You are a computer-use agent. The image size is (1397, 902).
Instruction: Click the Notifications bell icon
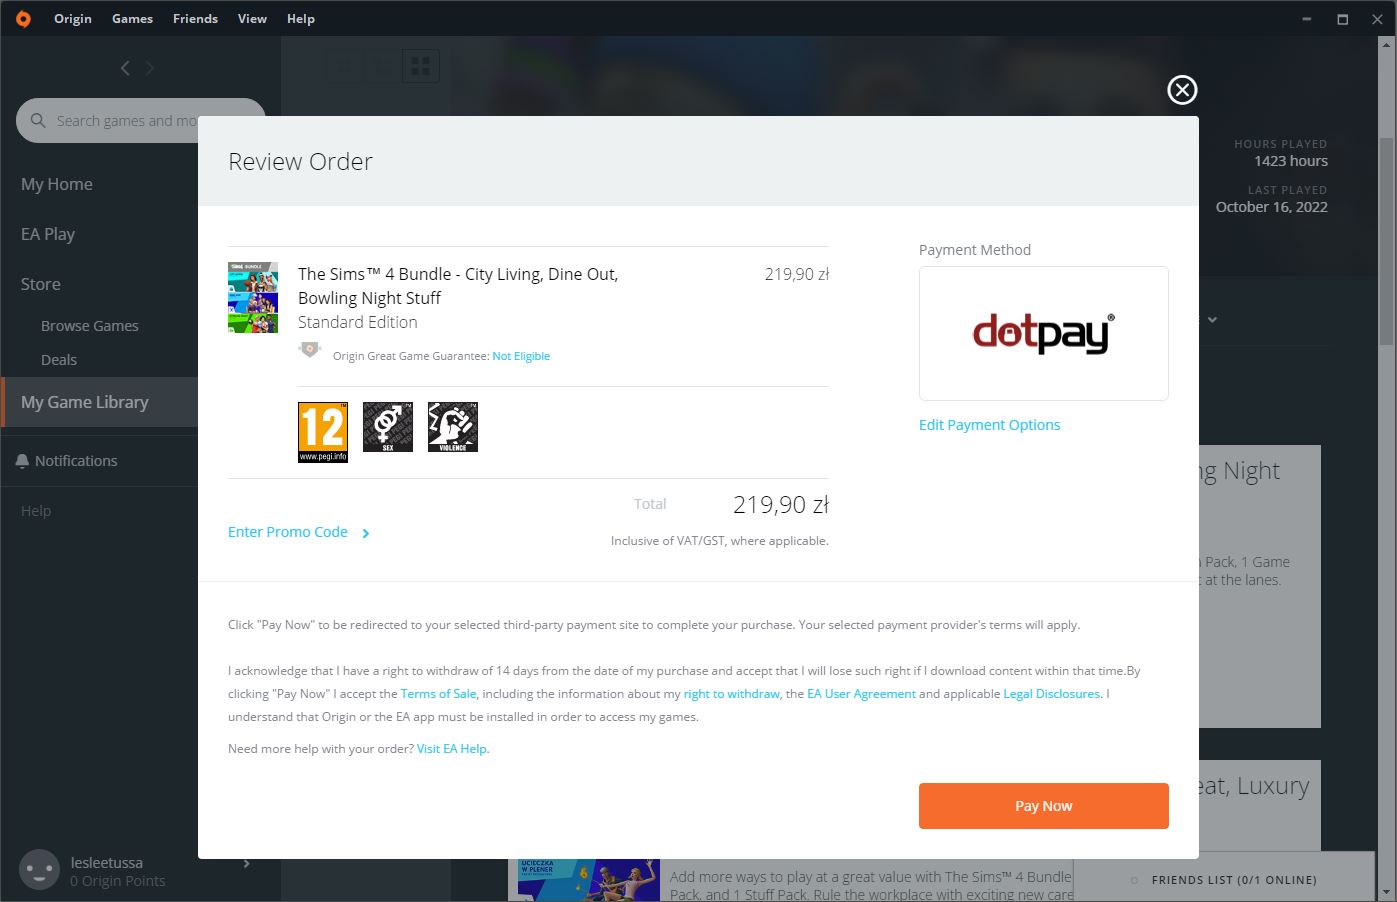click(22, 461)
